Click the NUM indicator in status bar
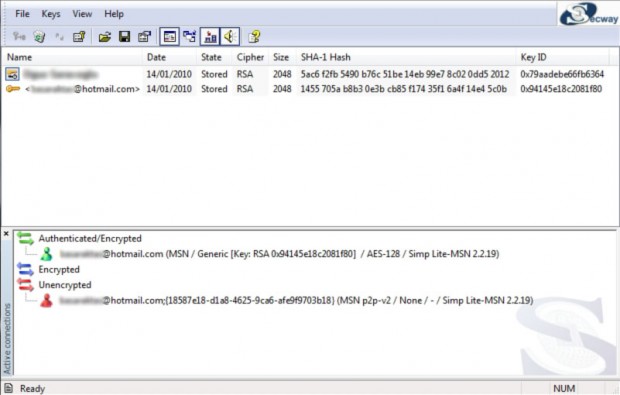Screen dimensions: 620x395 [564, 389]
